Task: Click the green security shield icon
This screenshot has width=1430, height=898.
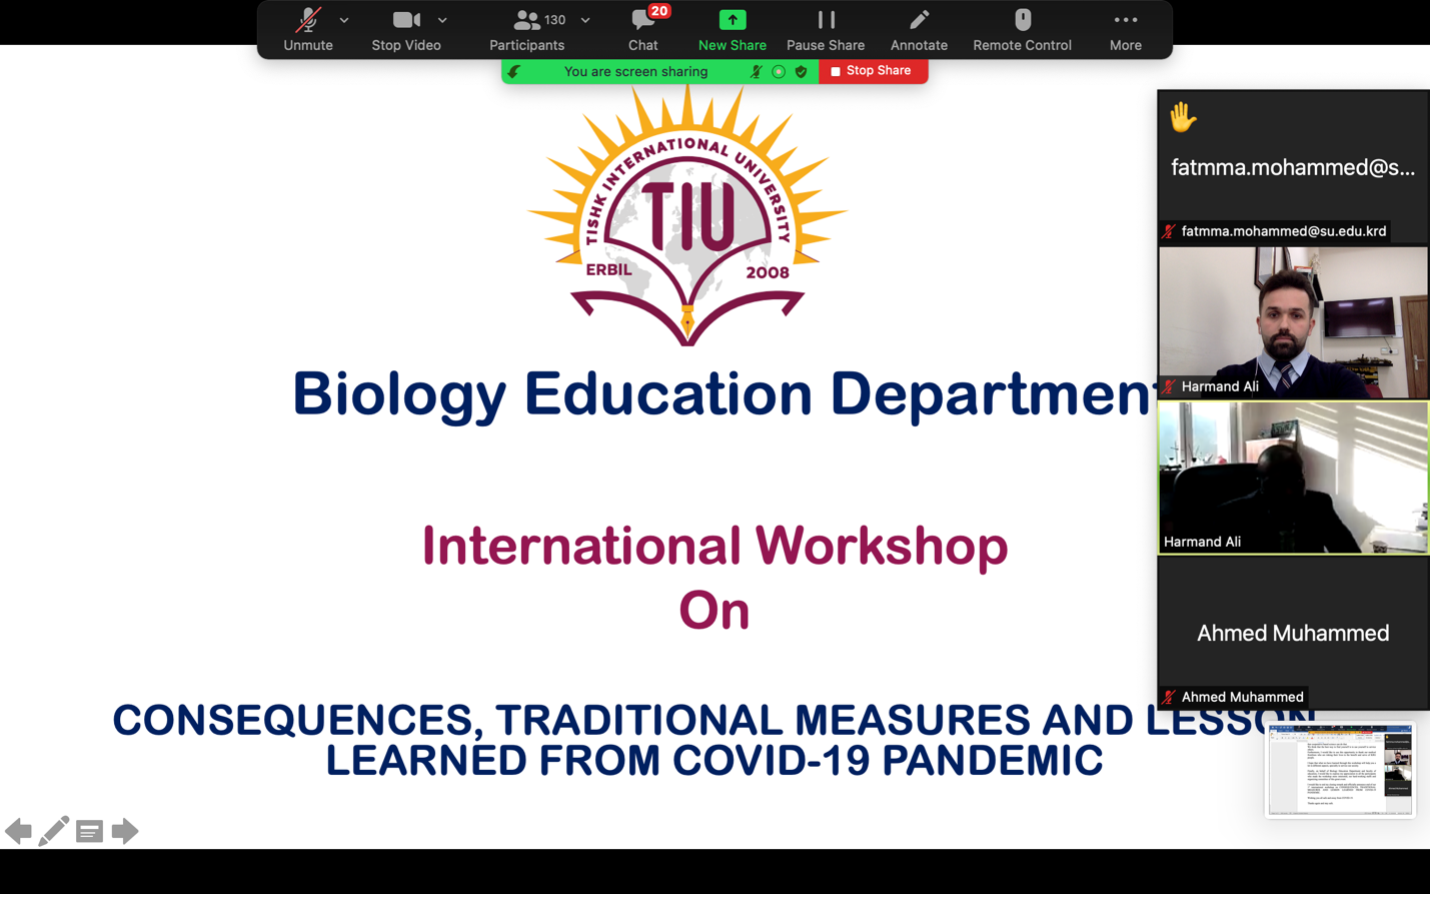Action: pos(801,72)
